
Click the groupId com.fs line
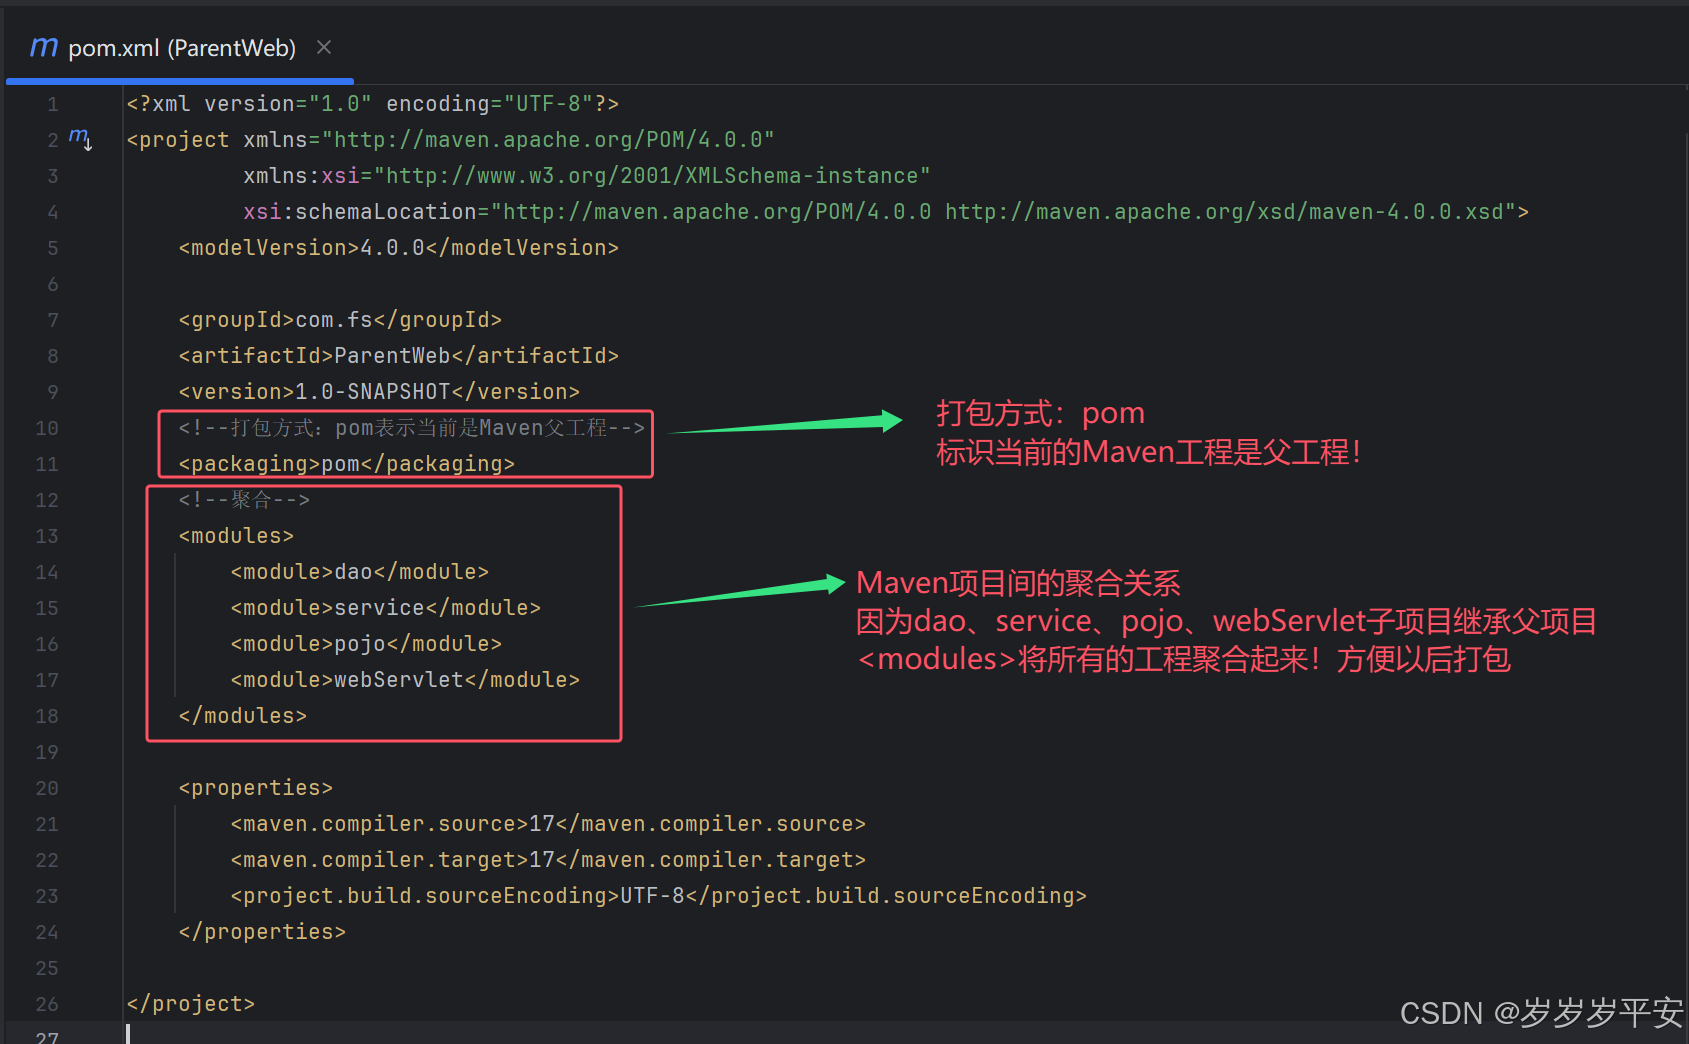point(340,320)
